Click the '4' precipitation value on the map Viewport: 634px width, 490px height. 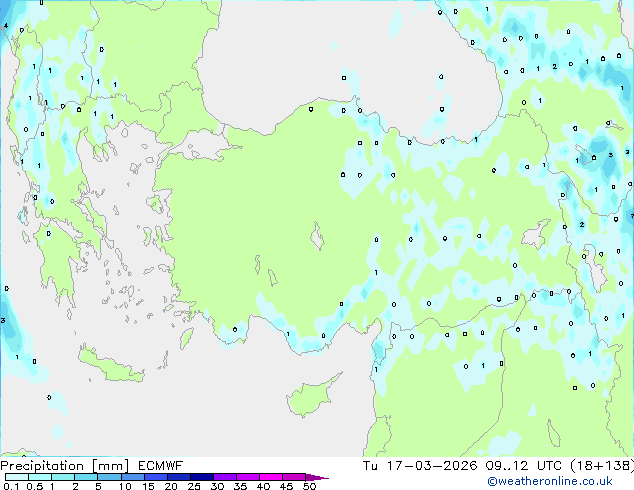[6, 26]
